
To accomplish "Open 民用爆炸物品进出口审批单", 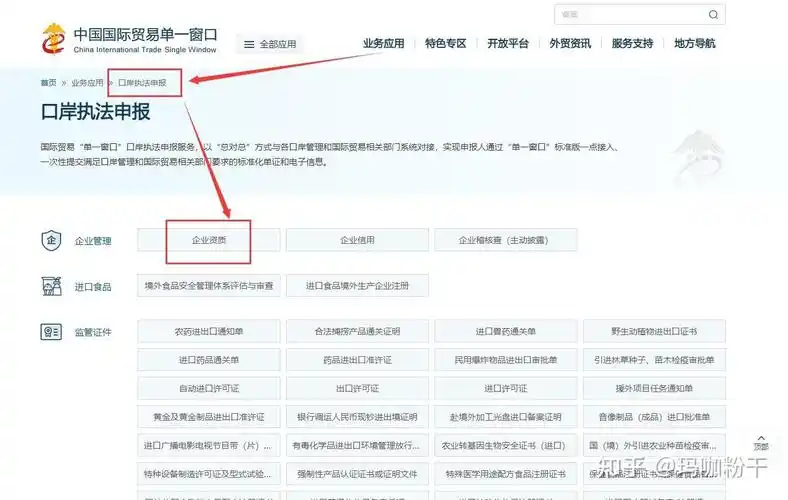I will (x=506, y=360).
